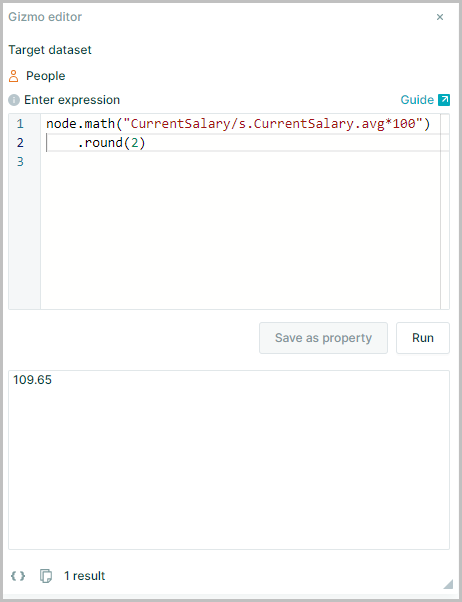Screen dimensions: 462x602
Task: Run the expression
Action: click(x=422, y=338)
